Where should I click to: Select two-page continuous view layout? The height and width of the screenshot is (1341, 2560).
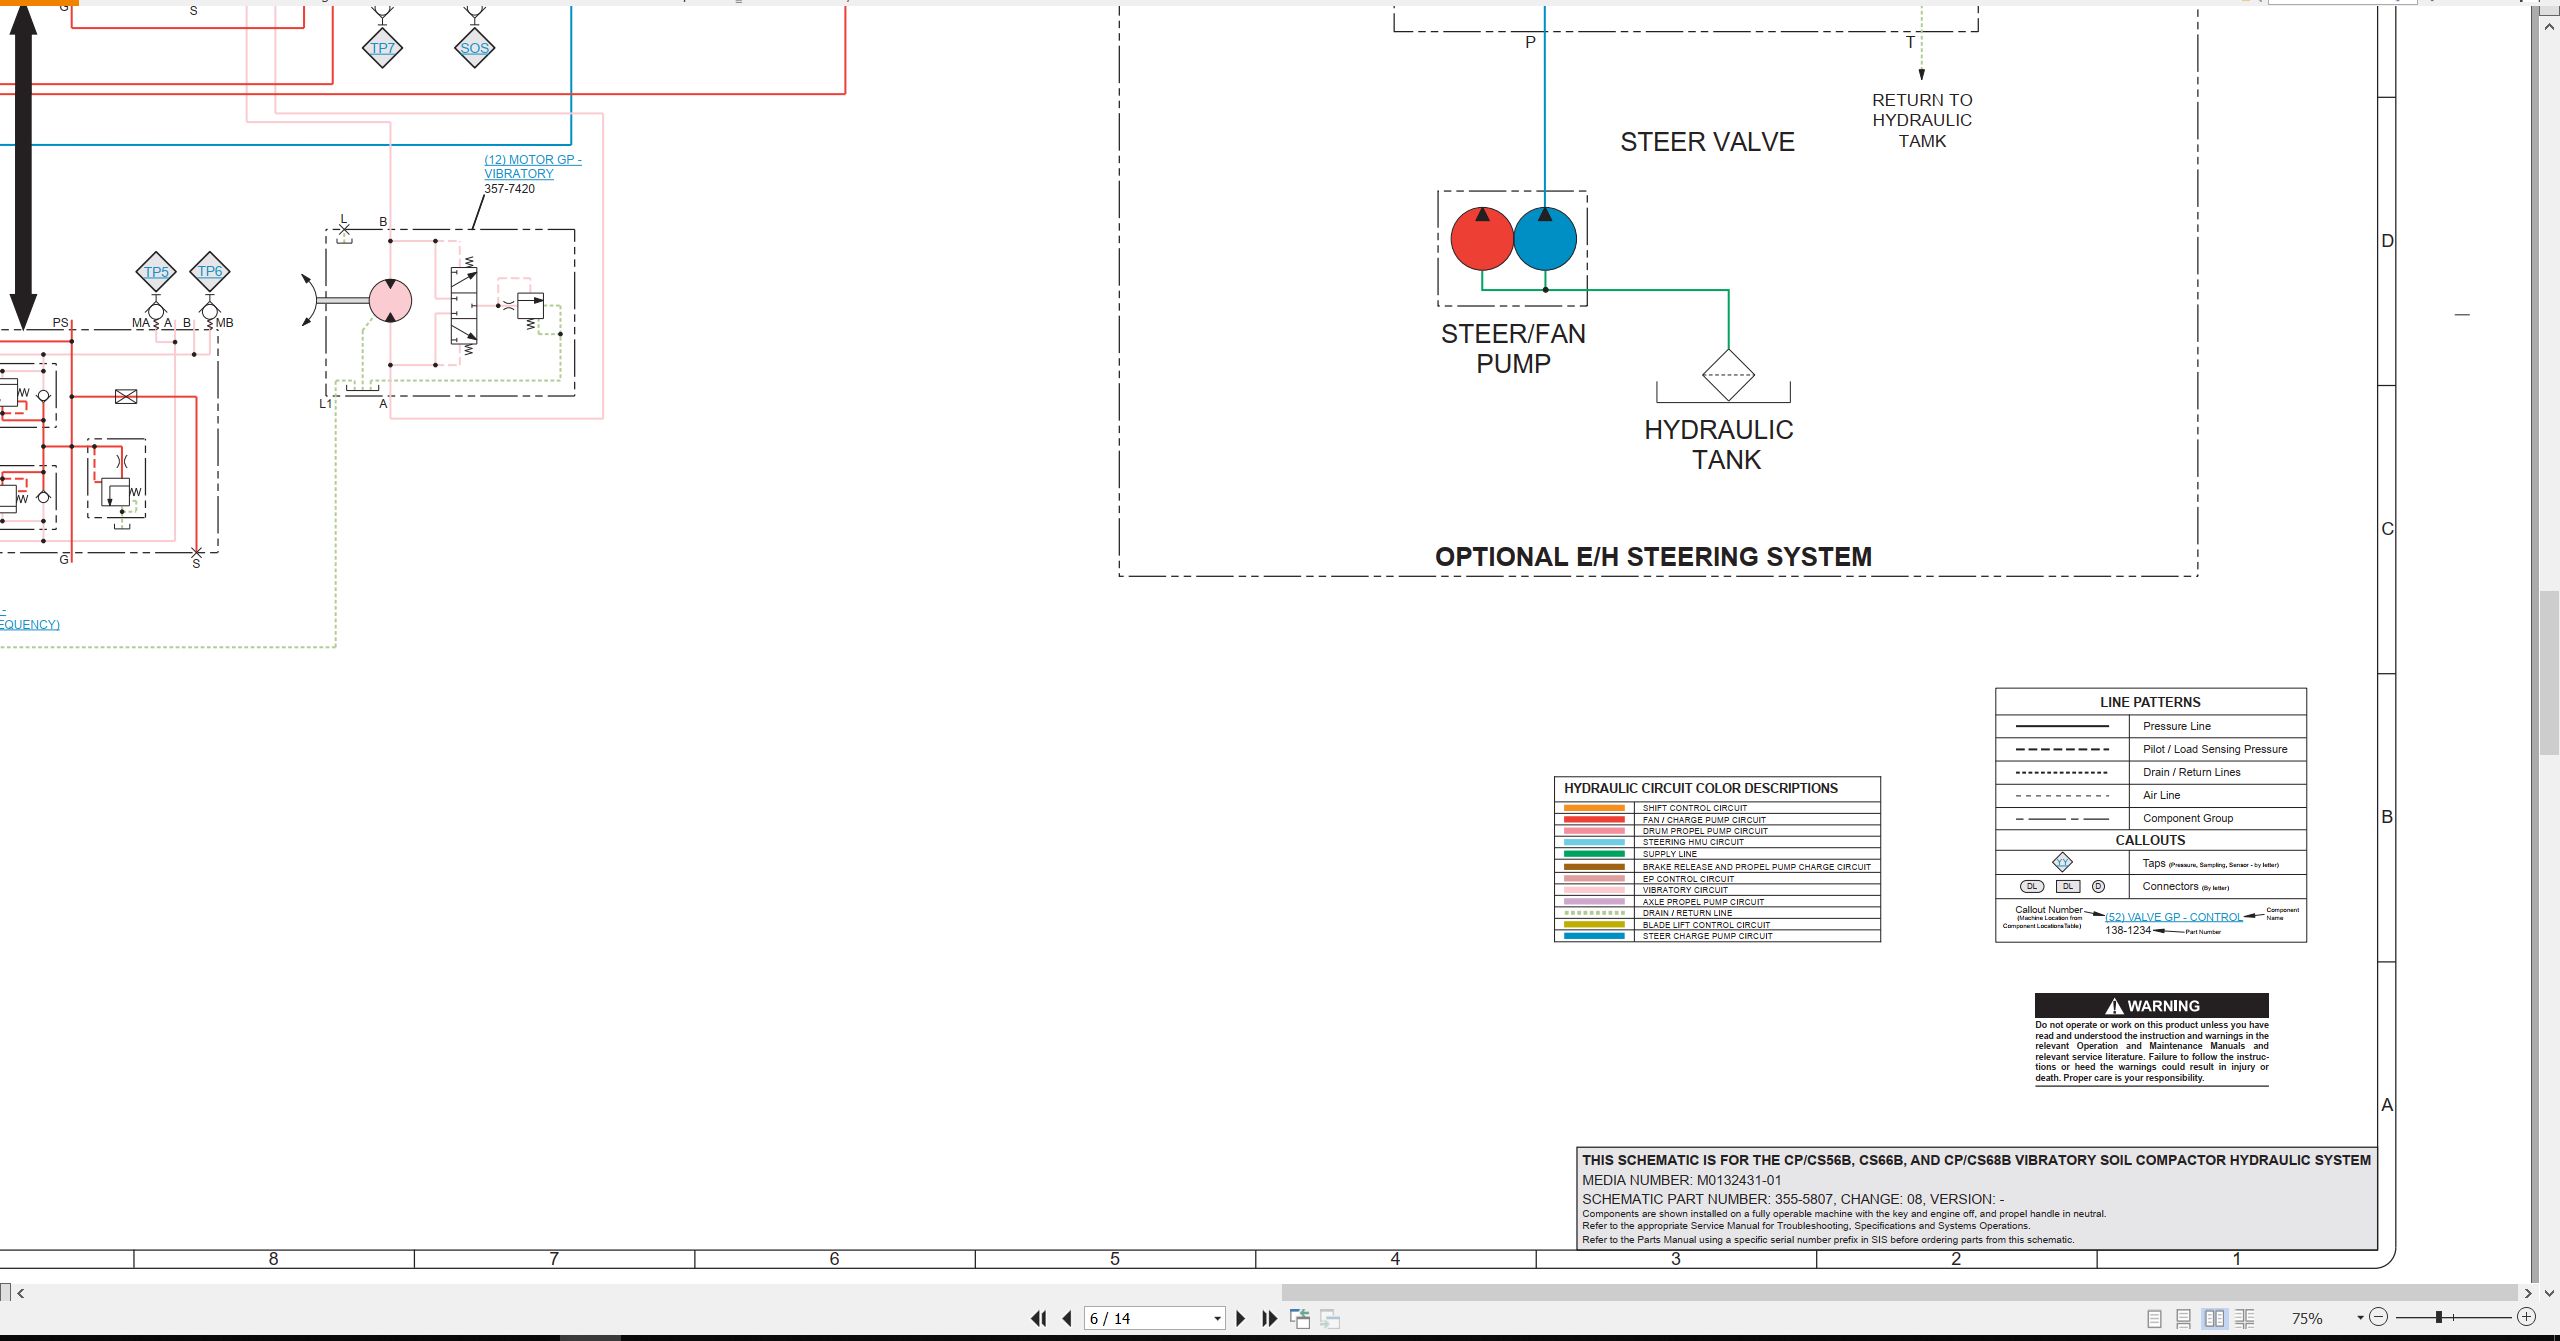2245,1319
